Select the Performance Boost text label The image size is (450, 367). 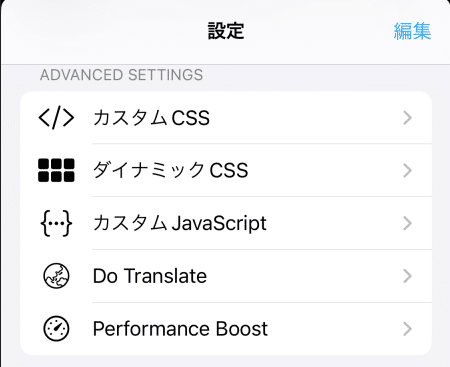point(180,329)
